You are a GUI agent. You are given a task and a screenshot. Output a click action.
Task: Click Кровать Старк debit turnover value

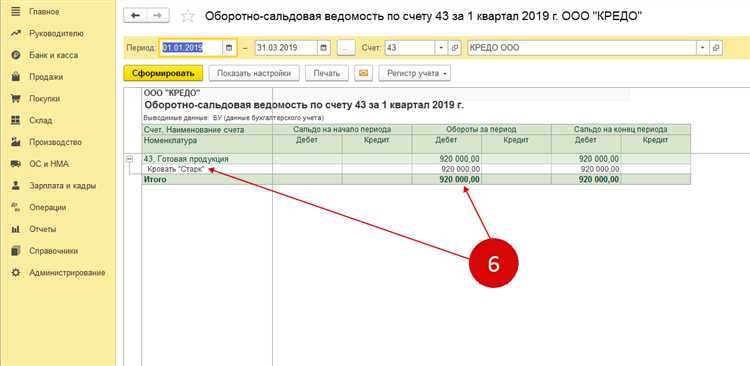(x=460, y=169)
